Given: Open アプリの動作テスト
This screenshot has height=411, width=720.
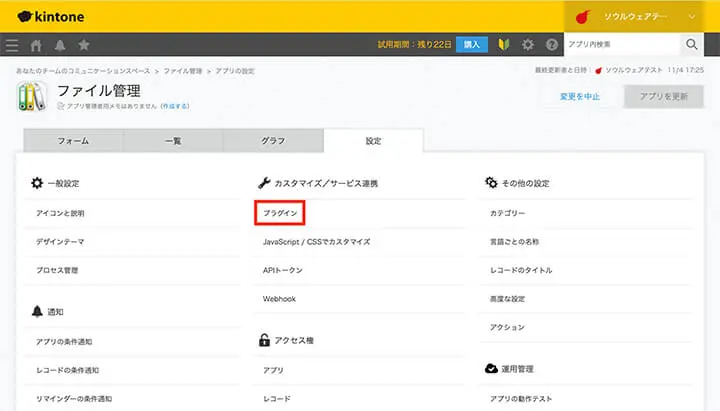Looking at the screenshot, I should [521, 399].
